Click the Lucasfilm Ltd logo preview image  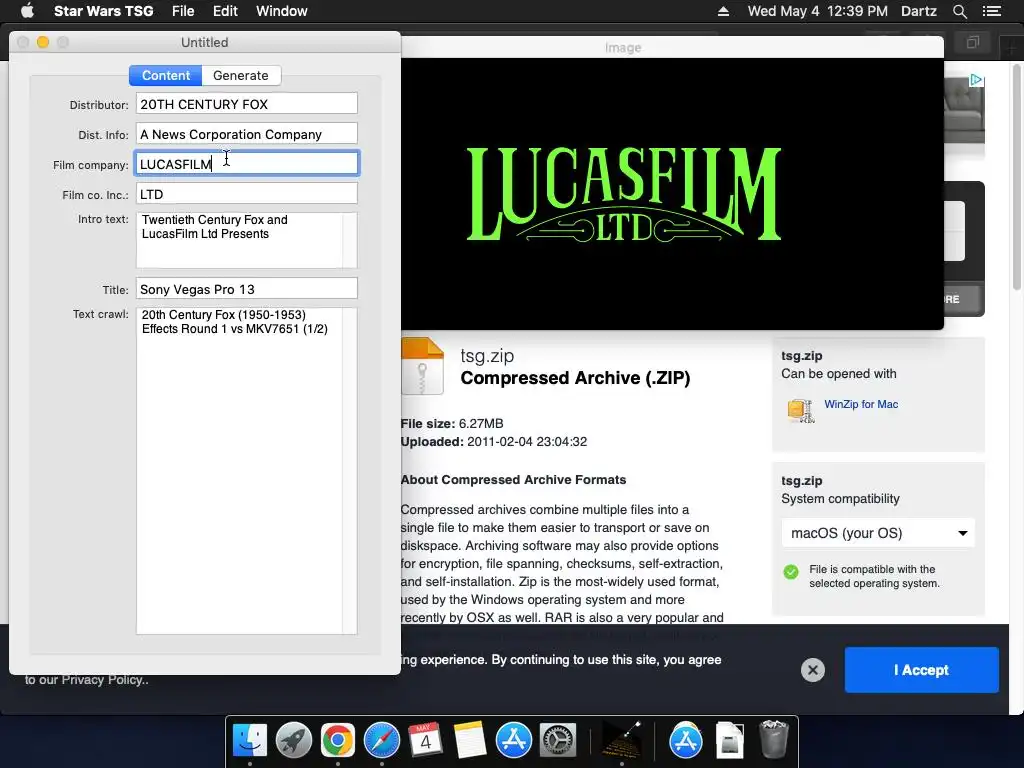pos(624,194)
